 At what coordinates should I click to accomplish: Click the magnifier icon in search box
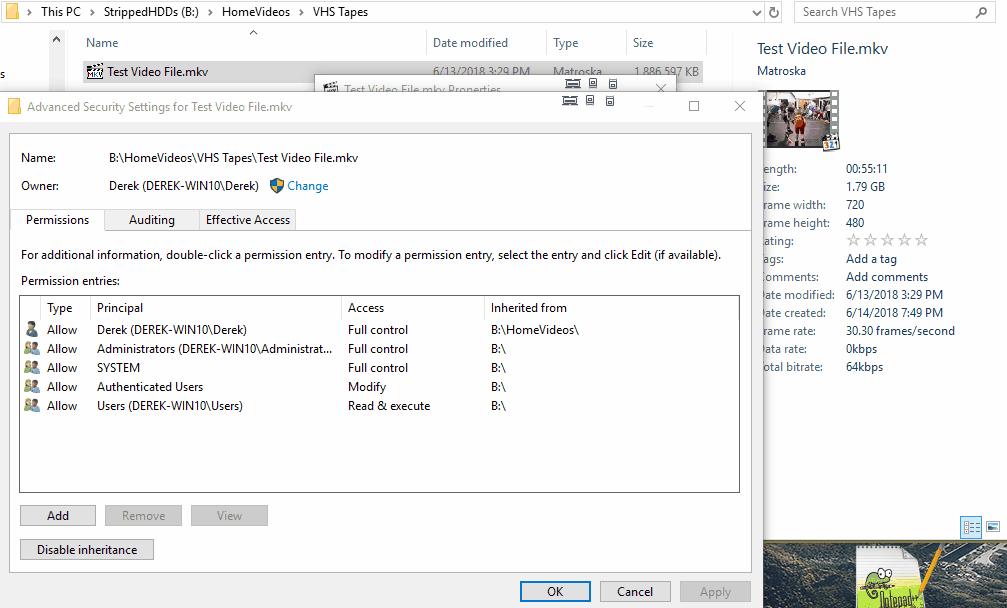(x=981, y=12)
